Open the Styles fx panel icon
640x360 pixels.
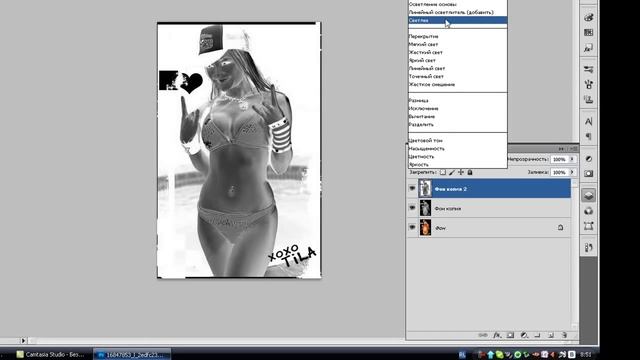coord(588,48)
